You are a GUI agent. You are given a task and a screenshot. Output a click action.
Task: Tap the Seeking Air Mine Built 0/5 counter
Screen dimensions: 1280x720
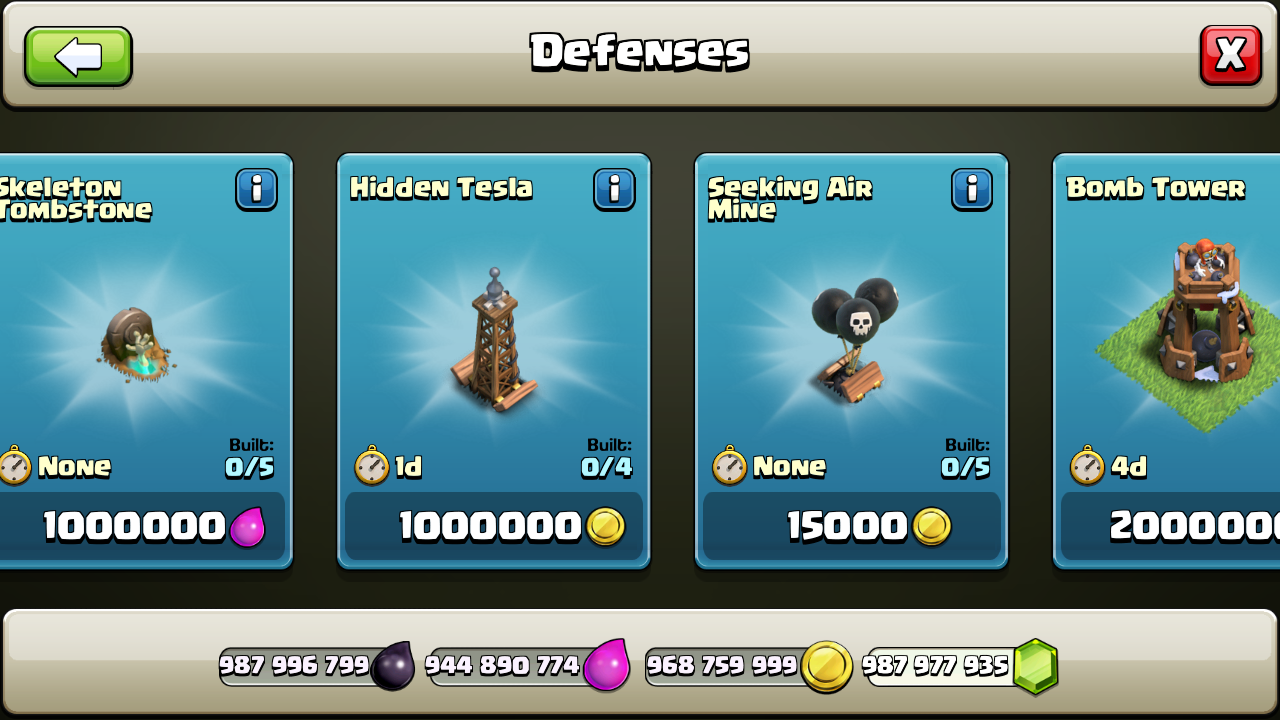(965, 458)
